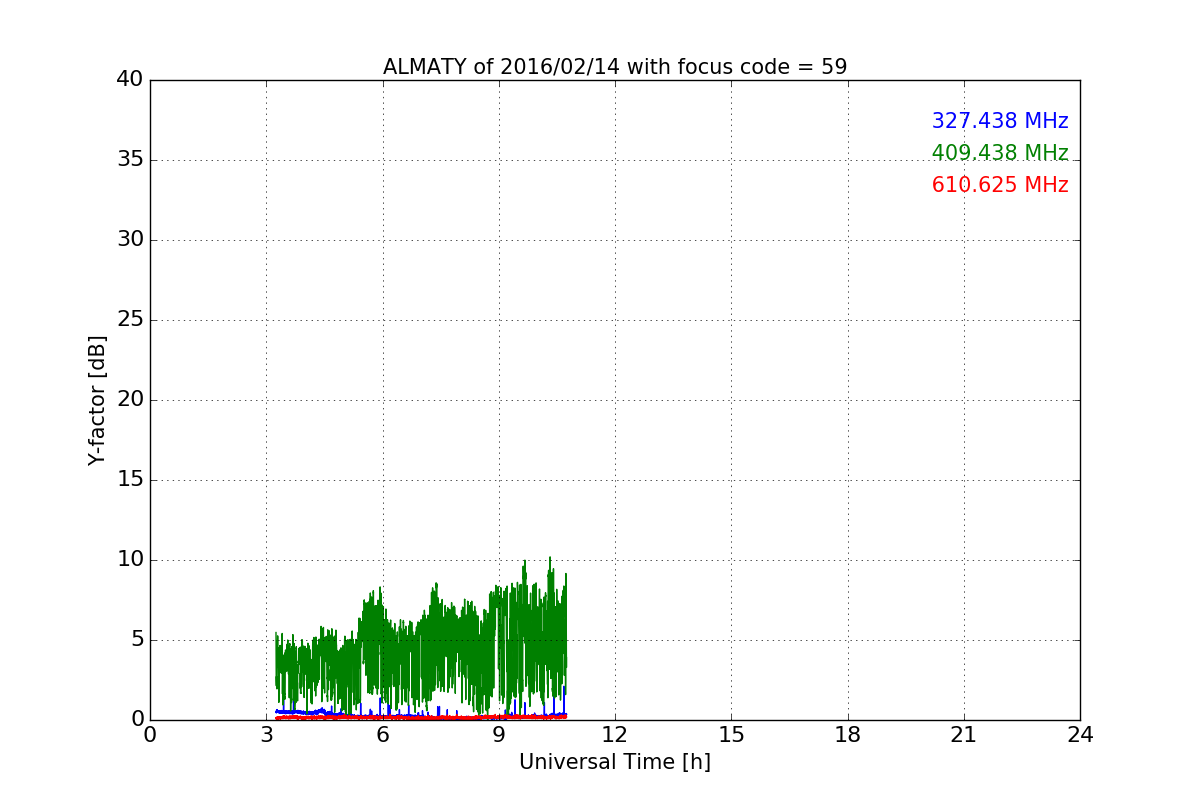The width and height of the screenshot is (1200, 800).
Task: Click the y-axis tick label 20
Action: pos(129,400)
